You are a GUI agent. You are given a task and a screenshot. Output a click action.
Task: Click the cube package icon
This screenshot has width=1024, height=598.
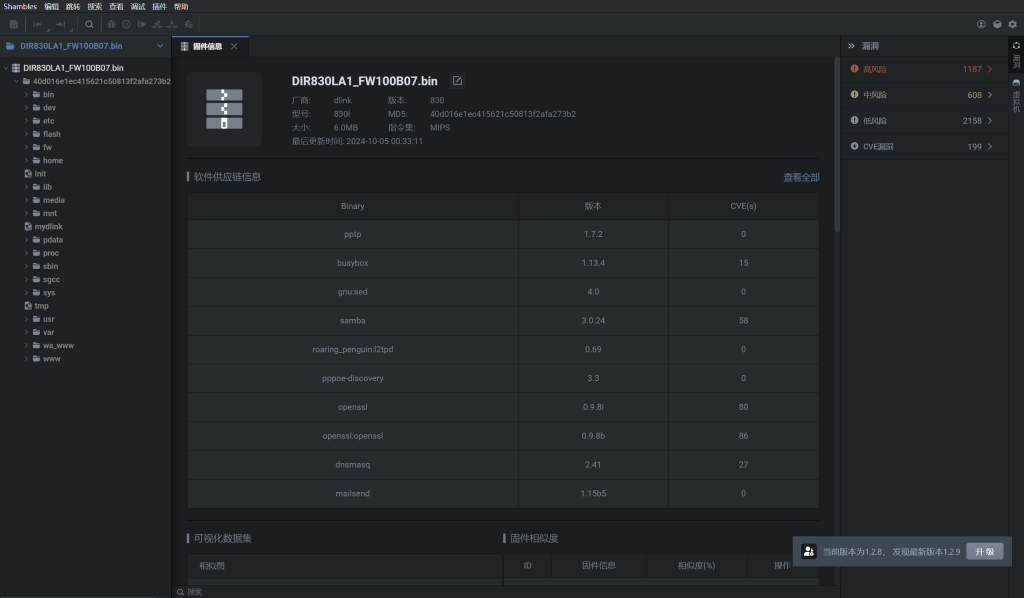click(997, 24)
